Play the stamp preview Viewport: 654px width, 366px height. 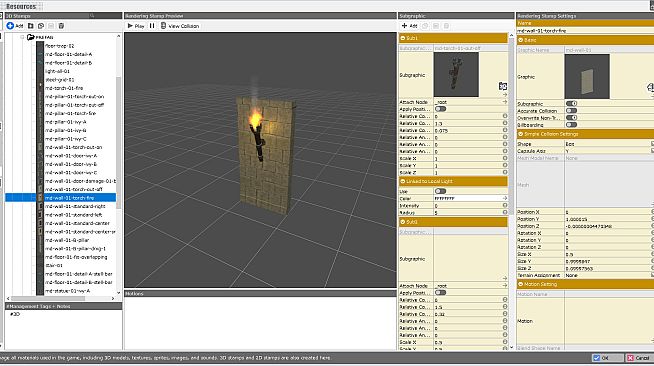(136, 26)
